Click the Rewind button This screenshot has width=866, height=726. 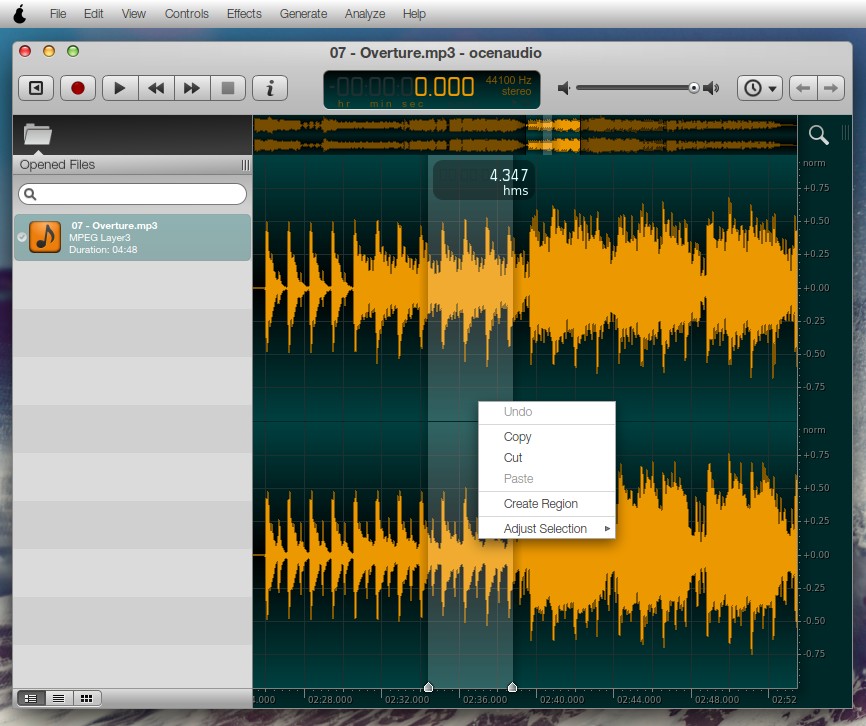coord(156,88)
